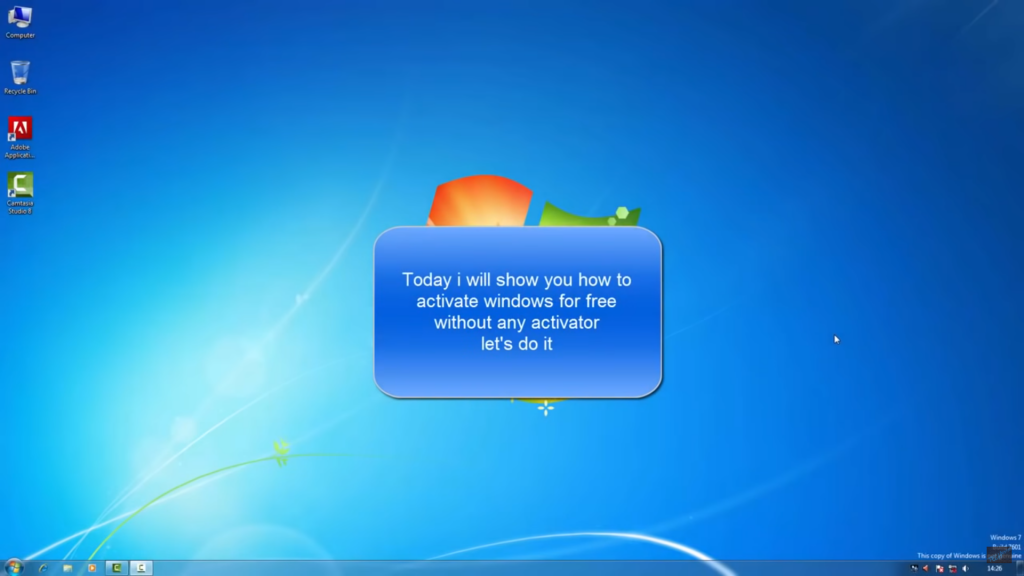Open the network status tray icon
This screenshot has height=576, width=1024.
pos(953,569)
